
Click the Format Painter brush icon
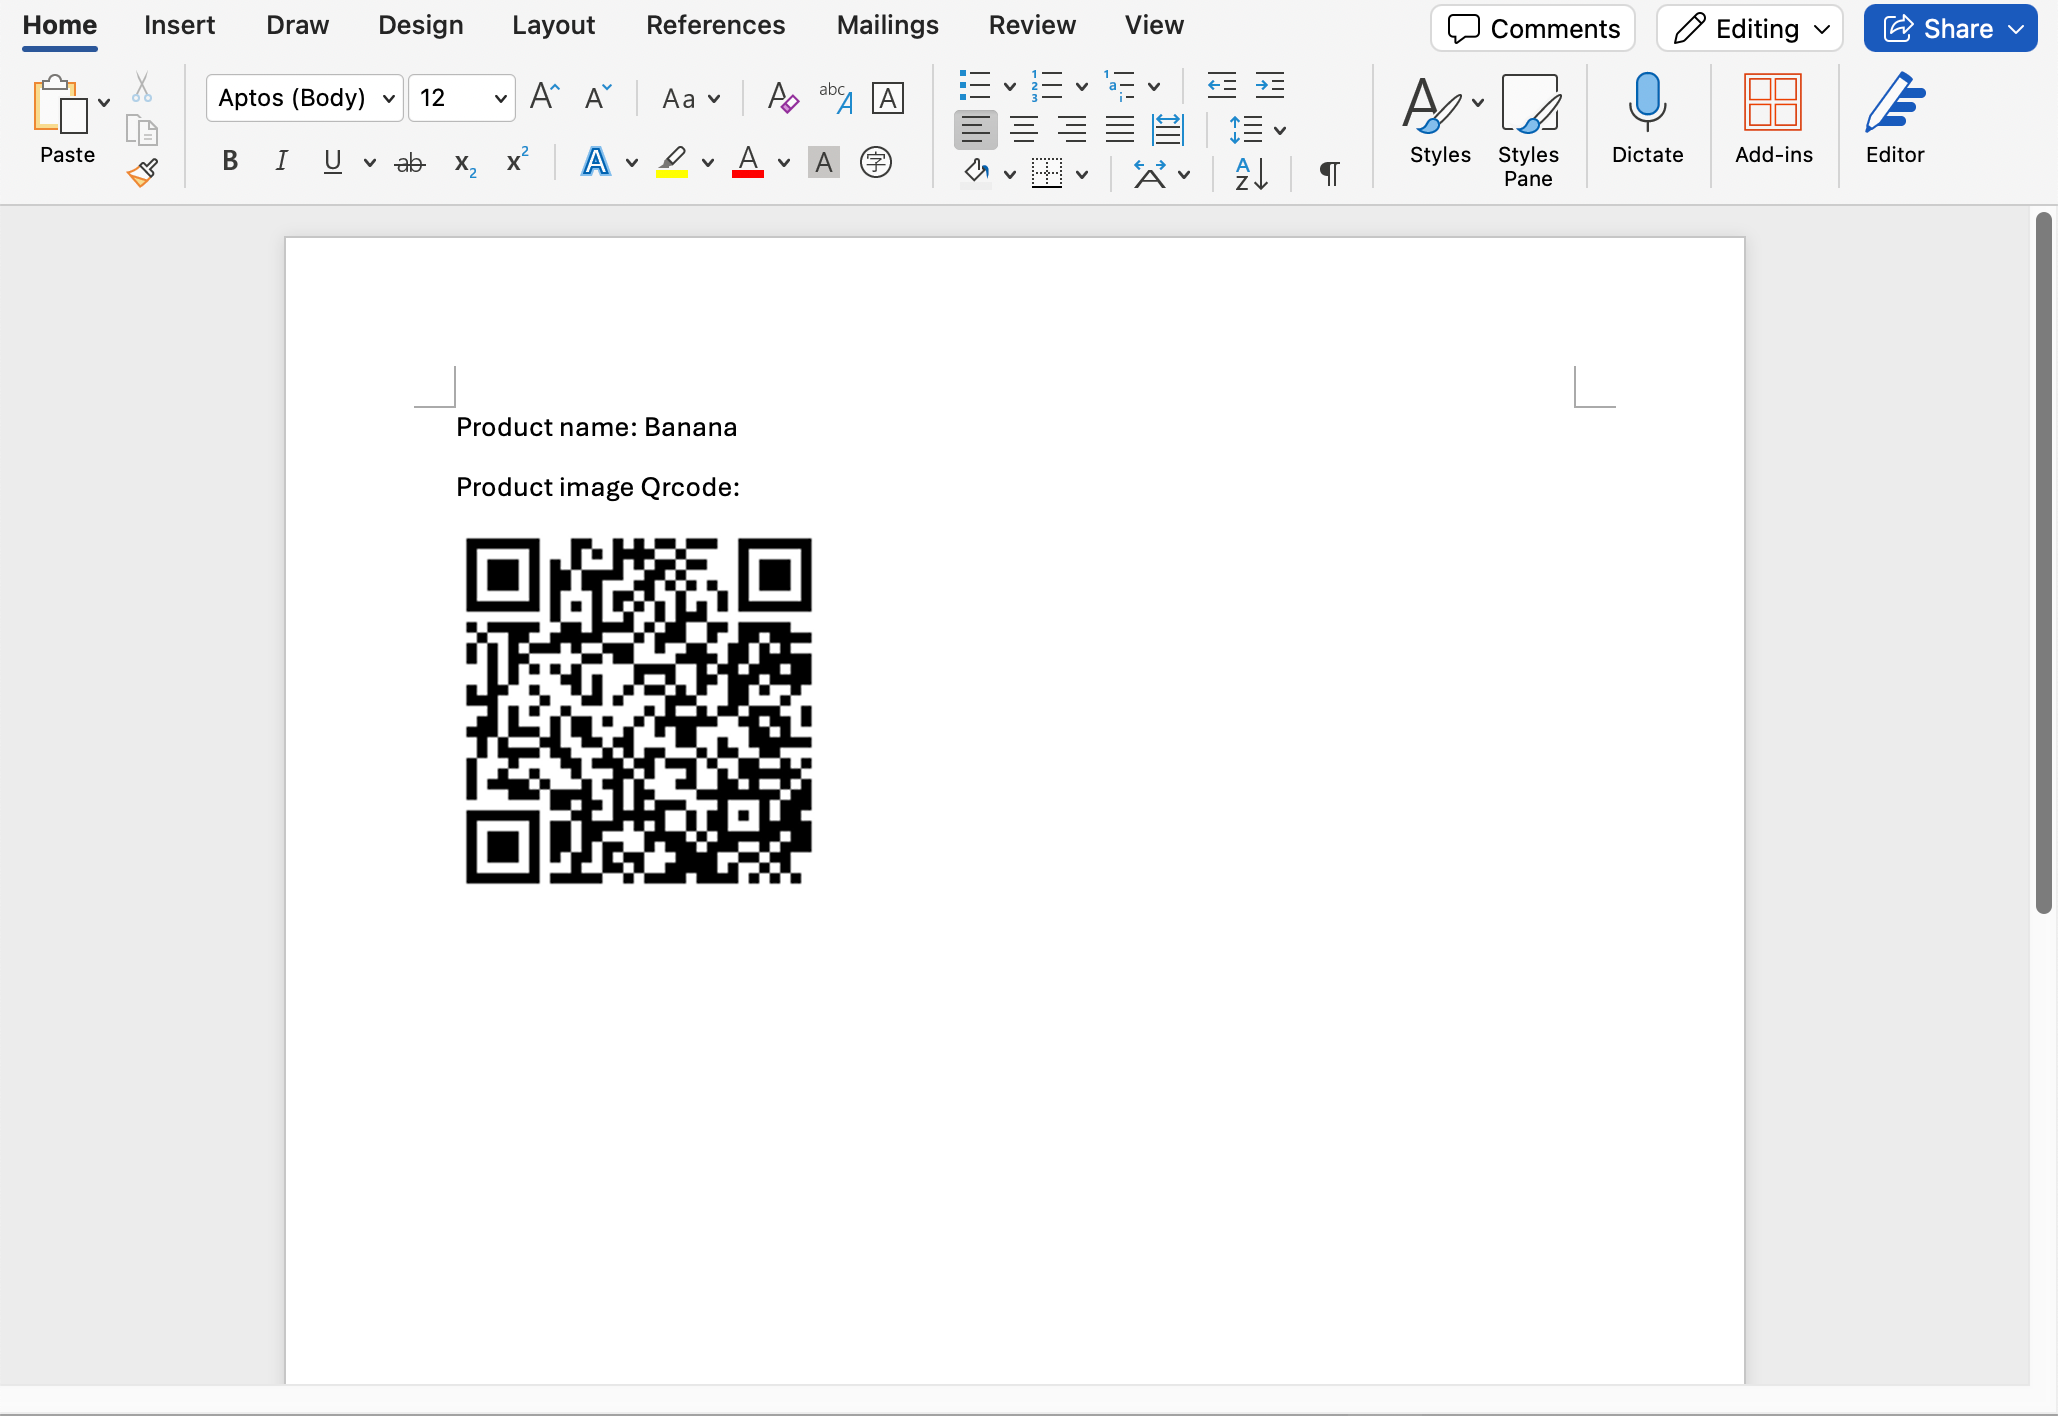pyautogui.click(x=143, y=173)
